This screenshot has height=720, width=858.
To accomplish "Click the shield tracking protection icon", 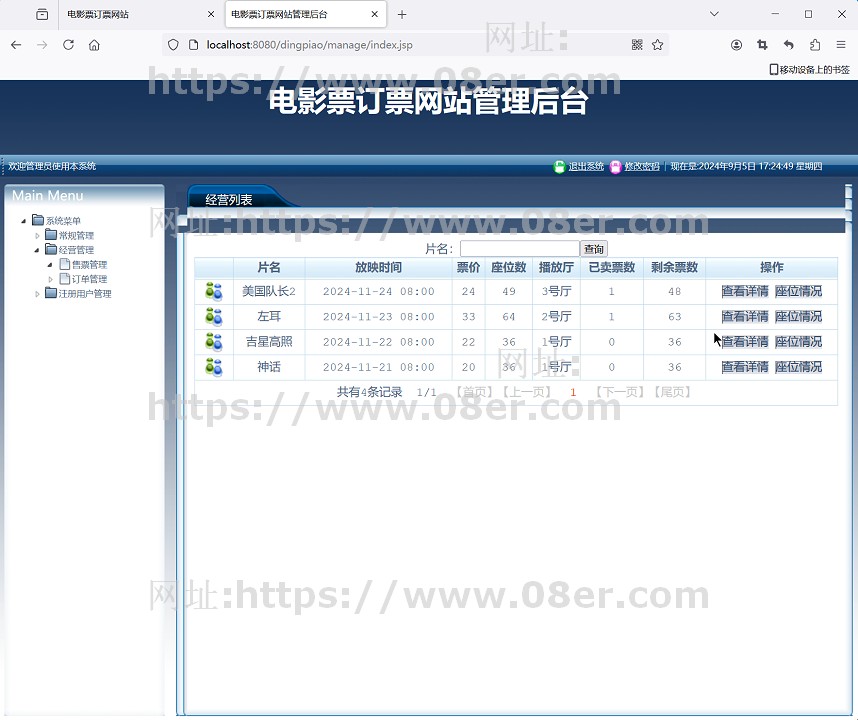I will [x=173, y=45].
